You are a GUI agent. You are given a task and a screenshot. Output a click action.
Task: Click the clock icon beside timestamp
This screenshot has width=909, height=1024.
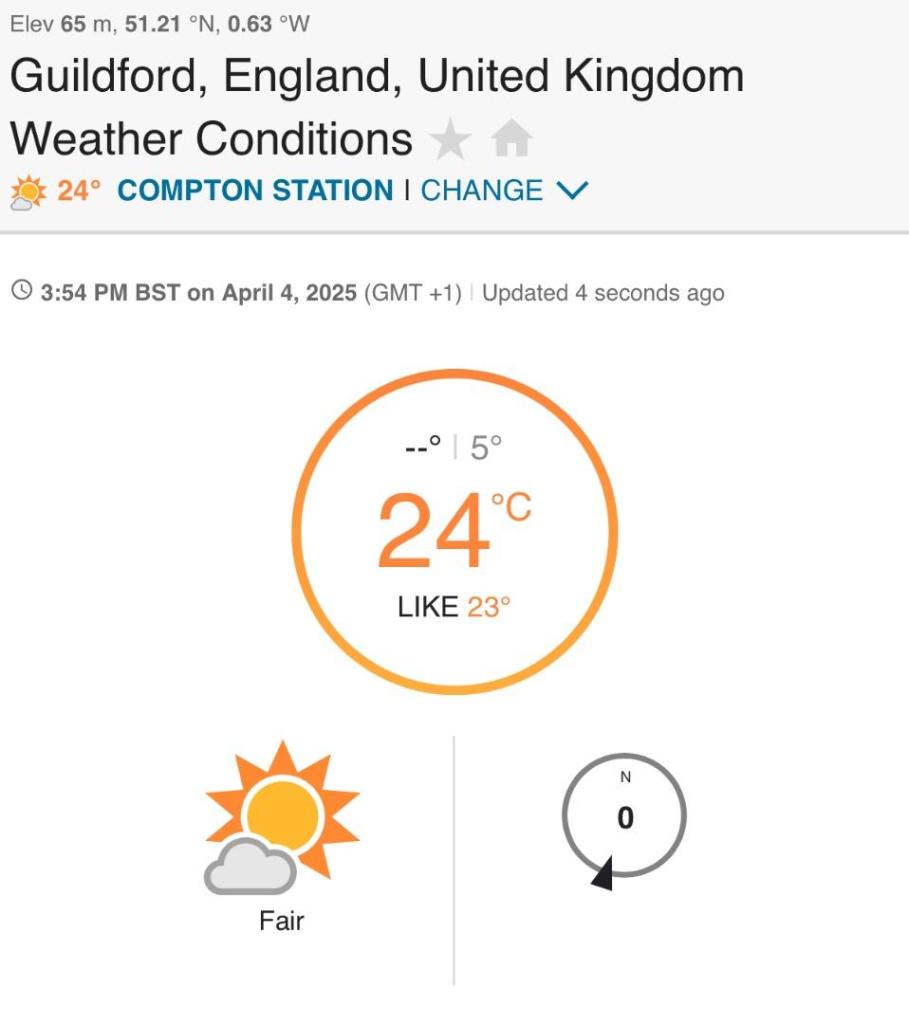[22, 292]
